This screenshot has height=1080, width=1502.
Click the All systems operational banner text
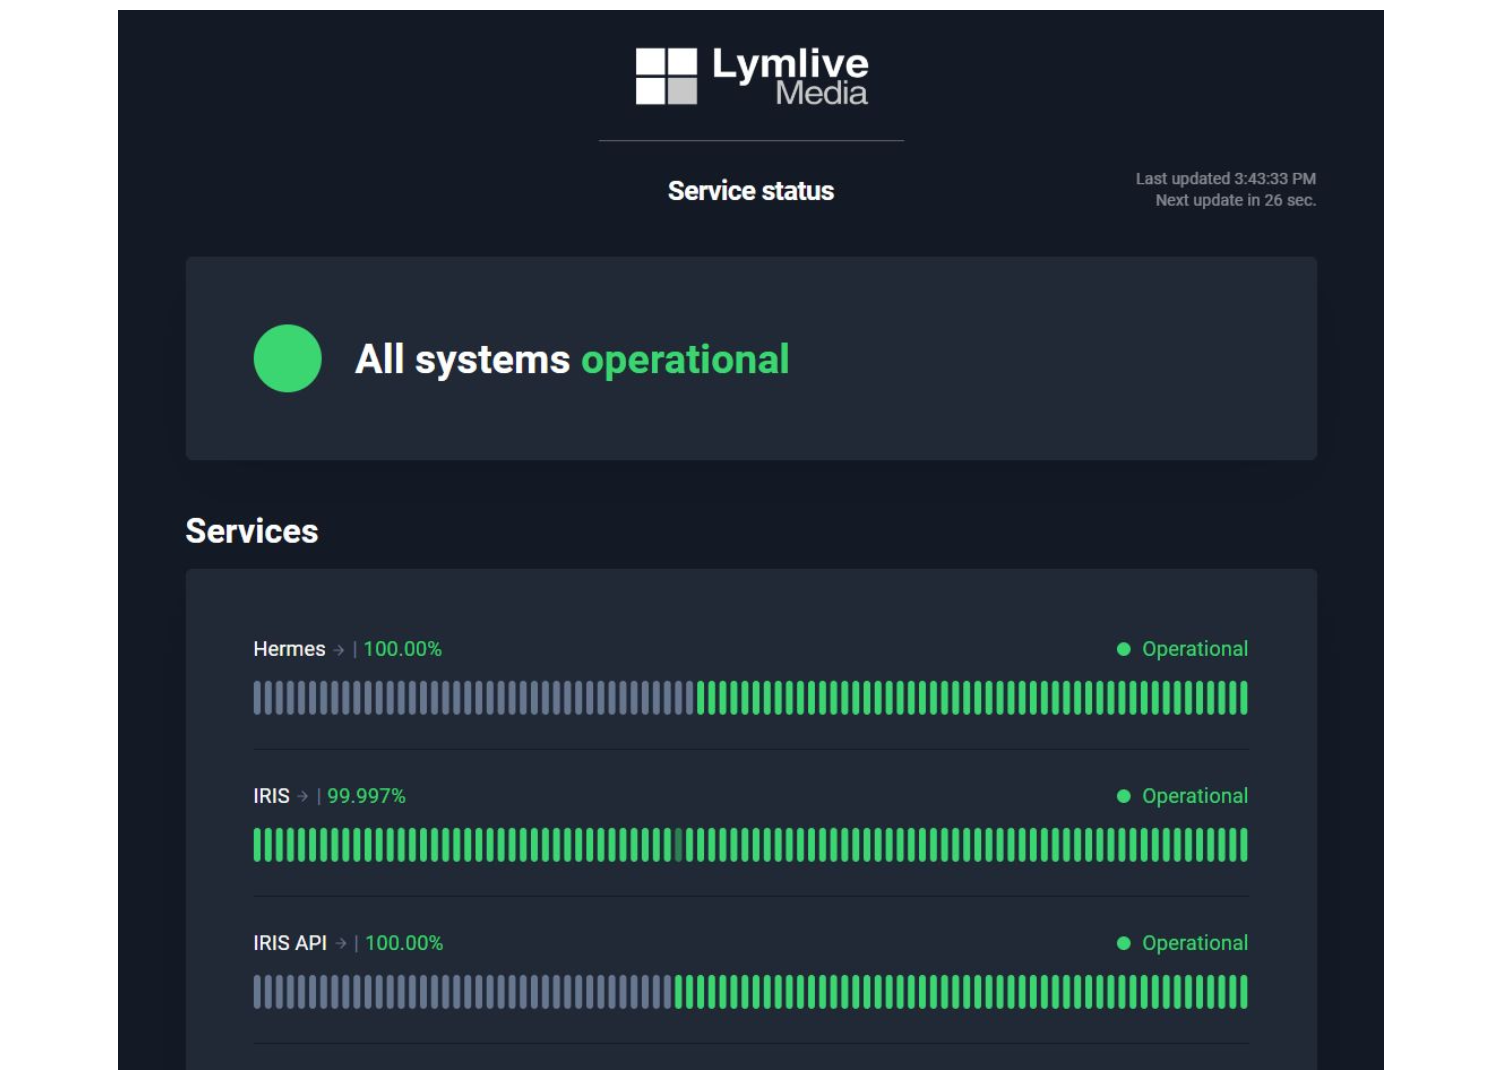[x=571, y=360]
